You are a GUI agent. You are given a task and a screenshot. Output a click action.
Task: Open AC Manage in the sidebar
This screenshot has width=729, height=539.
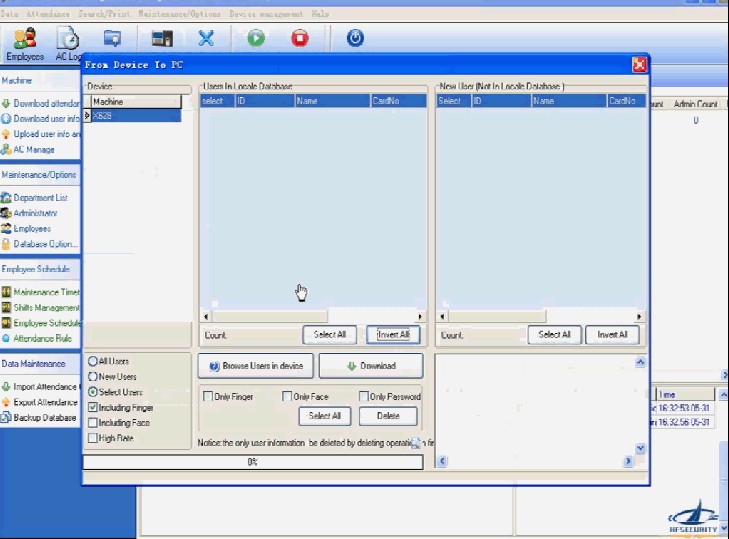point(28,149)
